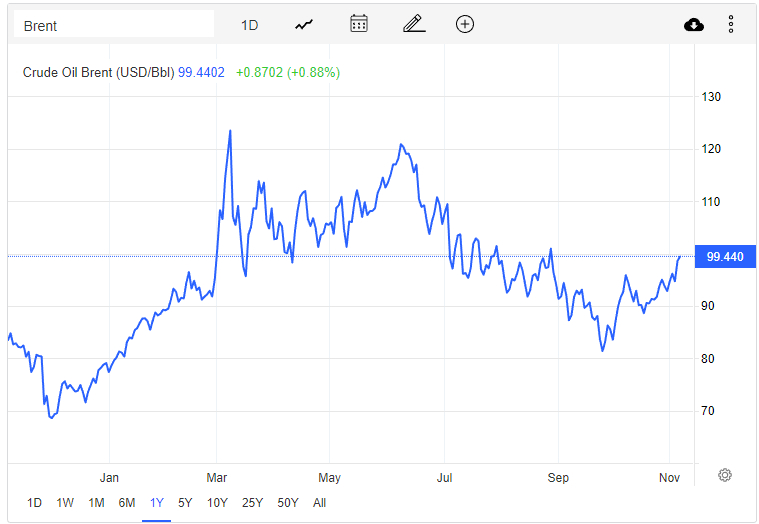Select the All time range

319,503
